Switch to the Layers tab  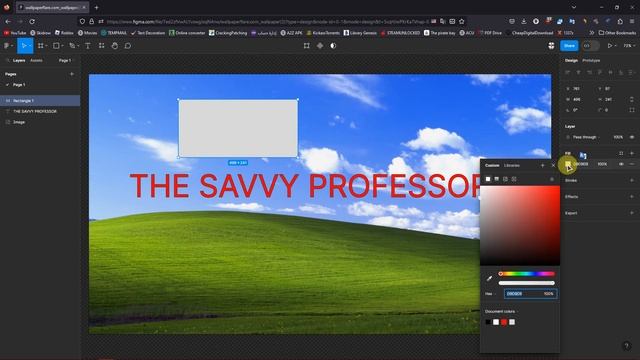pyautogui.click(x=19, y=60)
